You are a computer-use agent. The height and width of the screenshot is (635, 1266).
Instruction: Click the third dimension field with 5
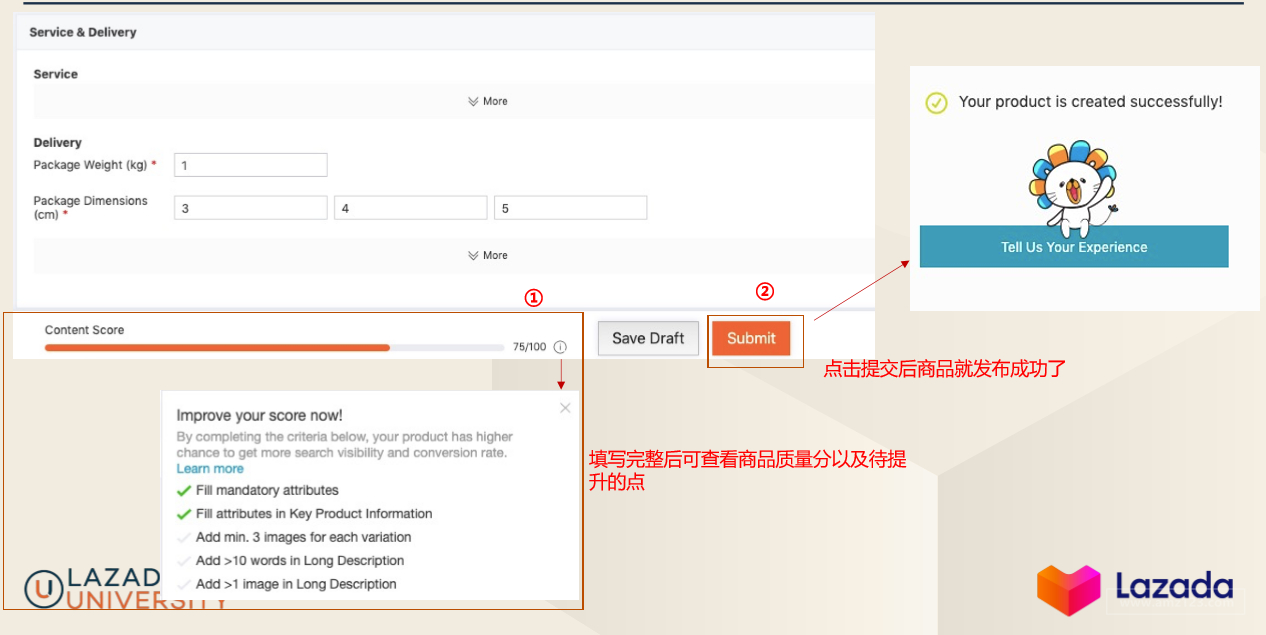point(571,208)
